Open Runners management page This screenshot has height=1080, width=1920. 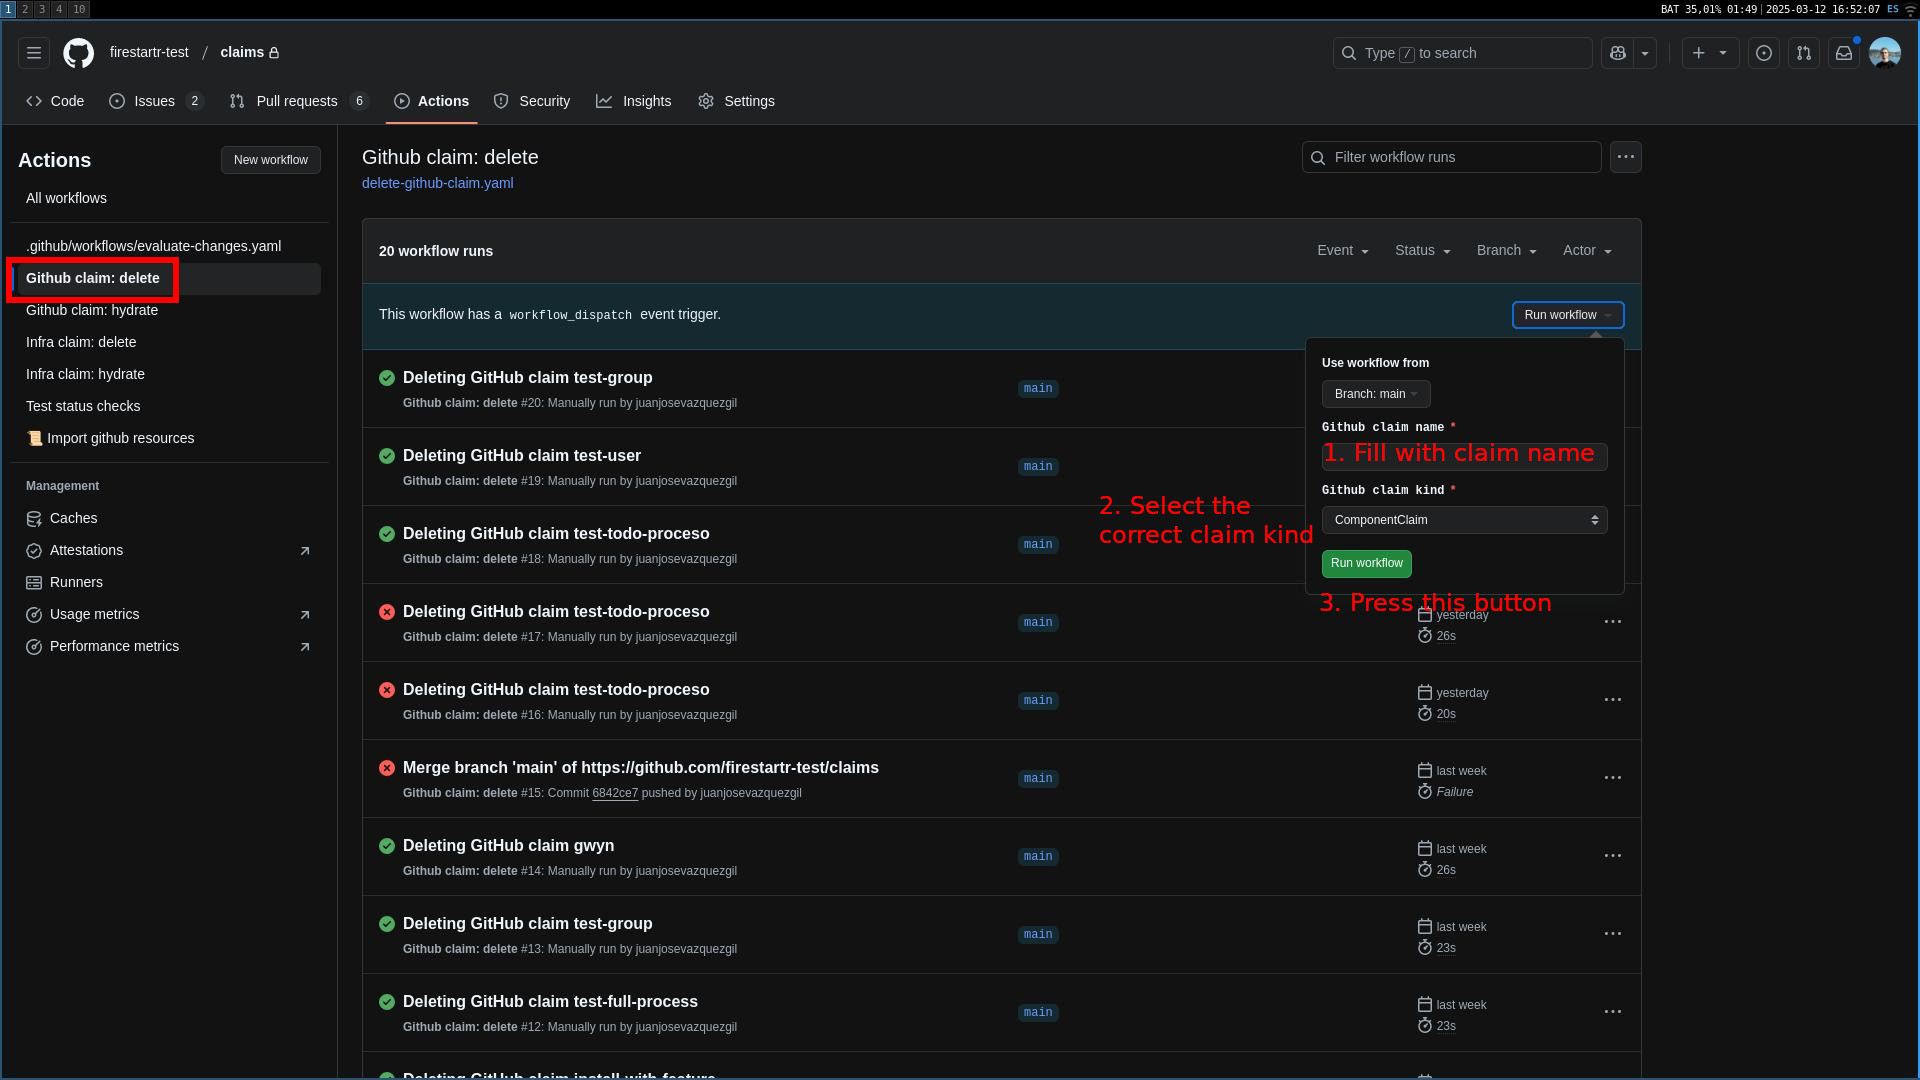point(75,582)
